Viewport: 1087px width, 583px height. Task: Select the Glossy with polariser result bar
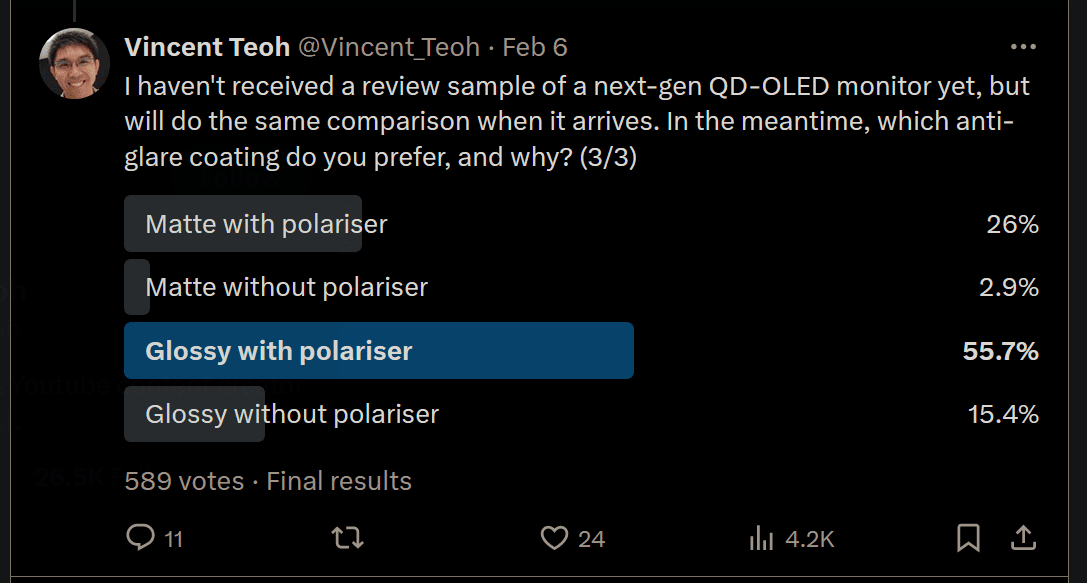(x=379, y=351)
